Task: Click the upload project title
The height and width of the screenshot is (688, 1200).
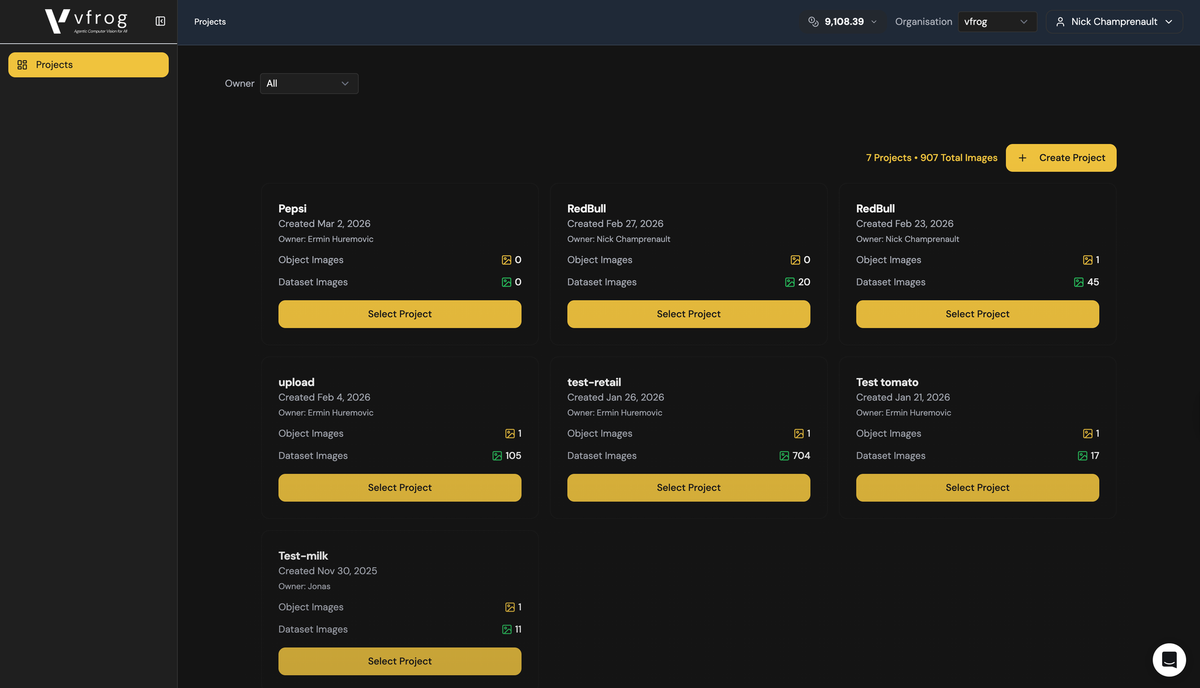Action: 296,382
